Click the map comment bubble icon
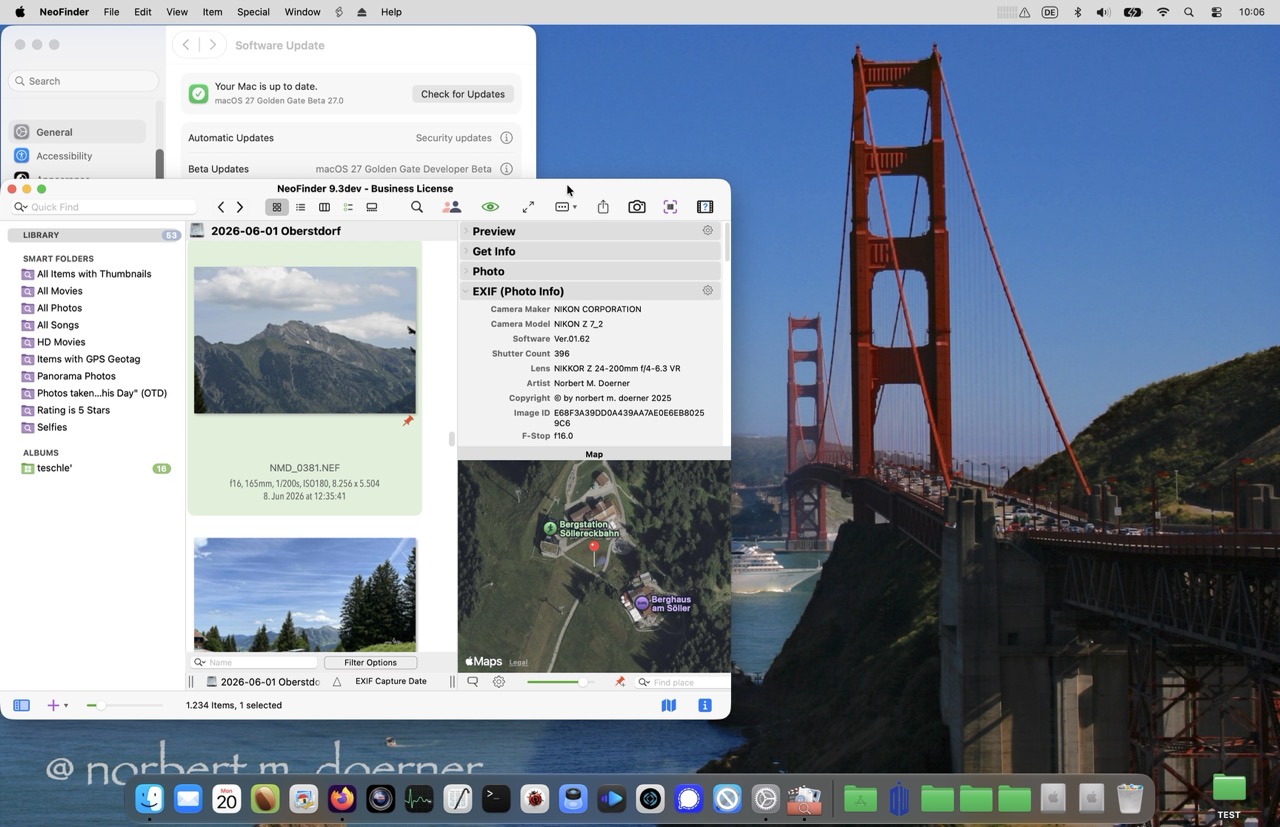 (473, 682)
